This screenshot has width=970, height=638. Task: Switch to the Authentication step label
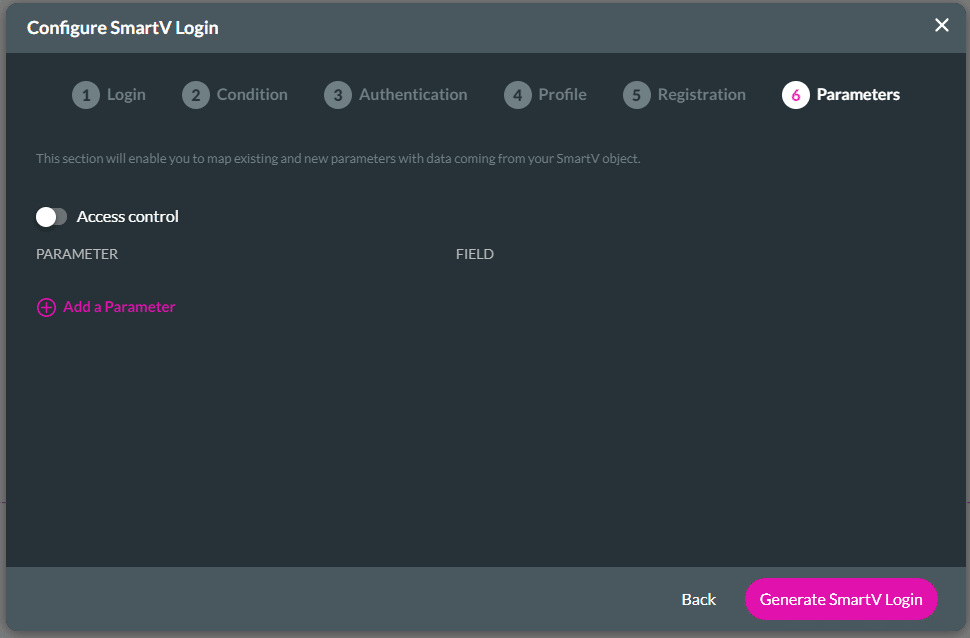point(413,95)
